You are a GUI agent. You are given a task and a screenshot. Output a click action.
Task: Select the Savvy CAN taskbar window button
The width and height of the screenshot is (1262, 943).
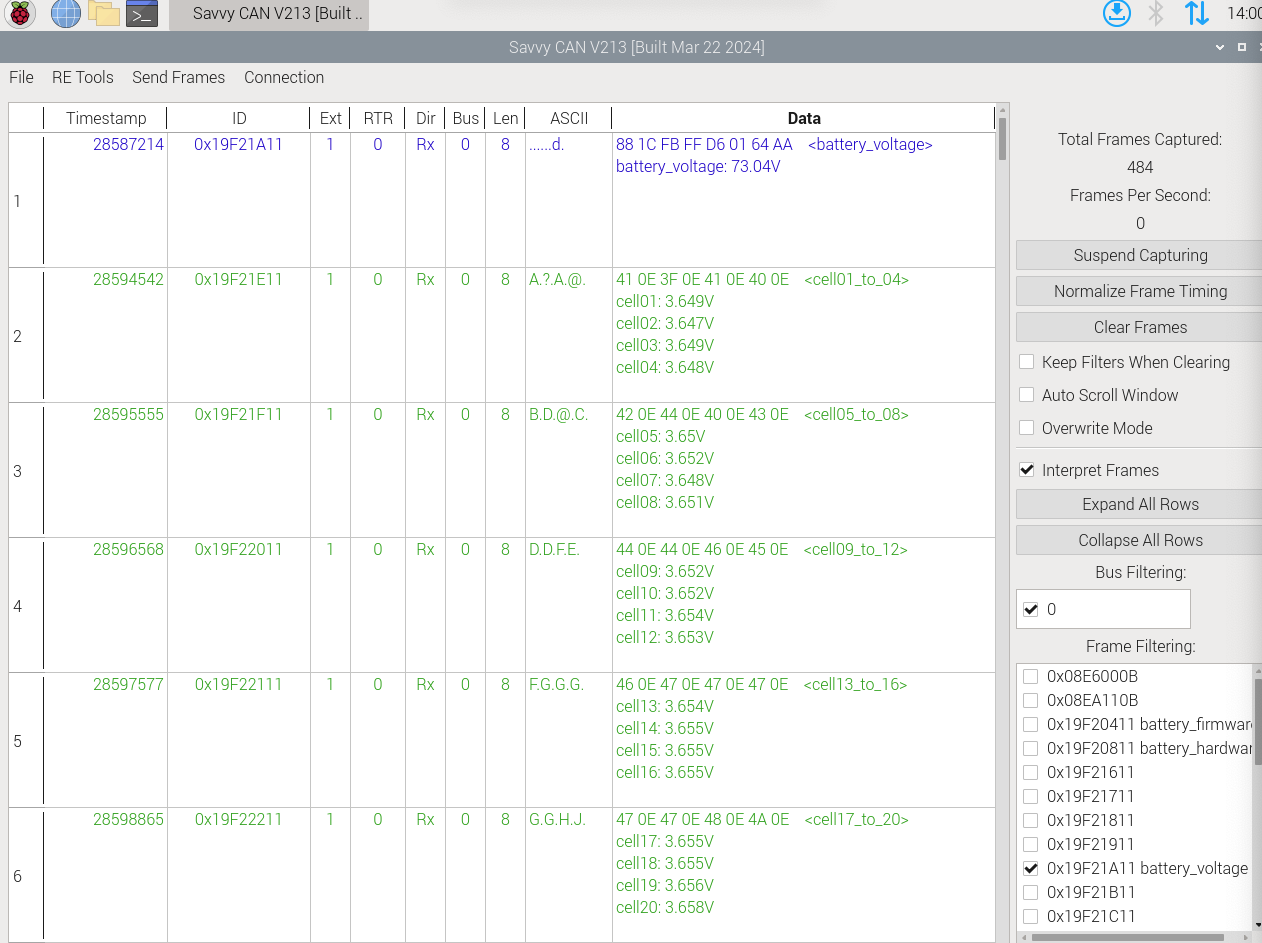[x=268, y=15]
